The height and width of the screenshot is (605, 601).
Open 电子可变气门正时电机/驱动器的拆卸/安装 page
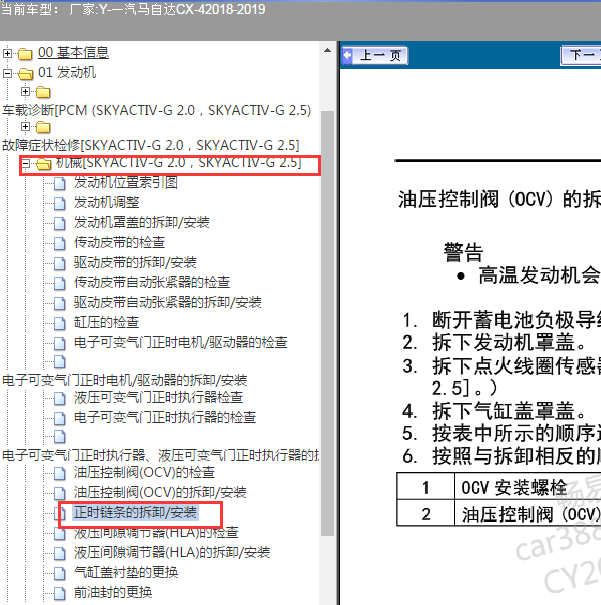pyautogui.click(x=125, y=380)
